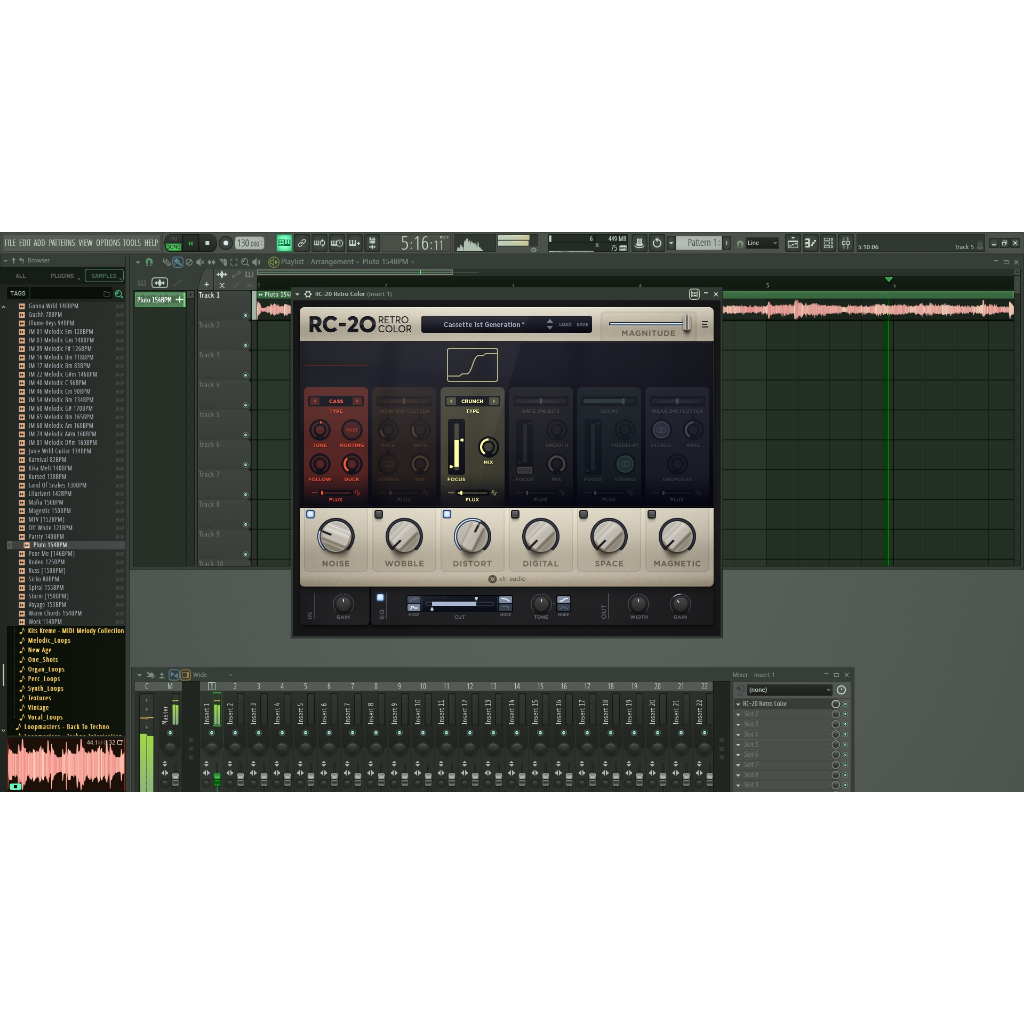Toggle Pattern/Song mode switch
1024x1024 pixels.
coord(173,243)
